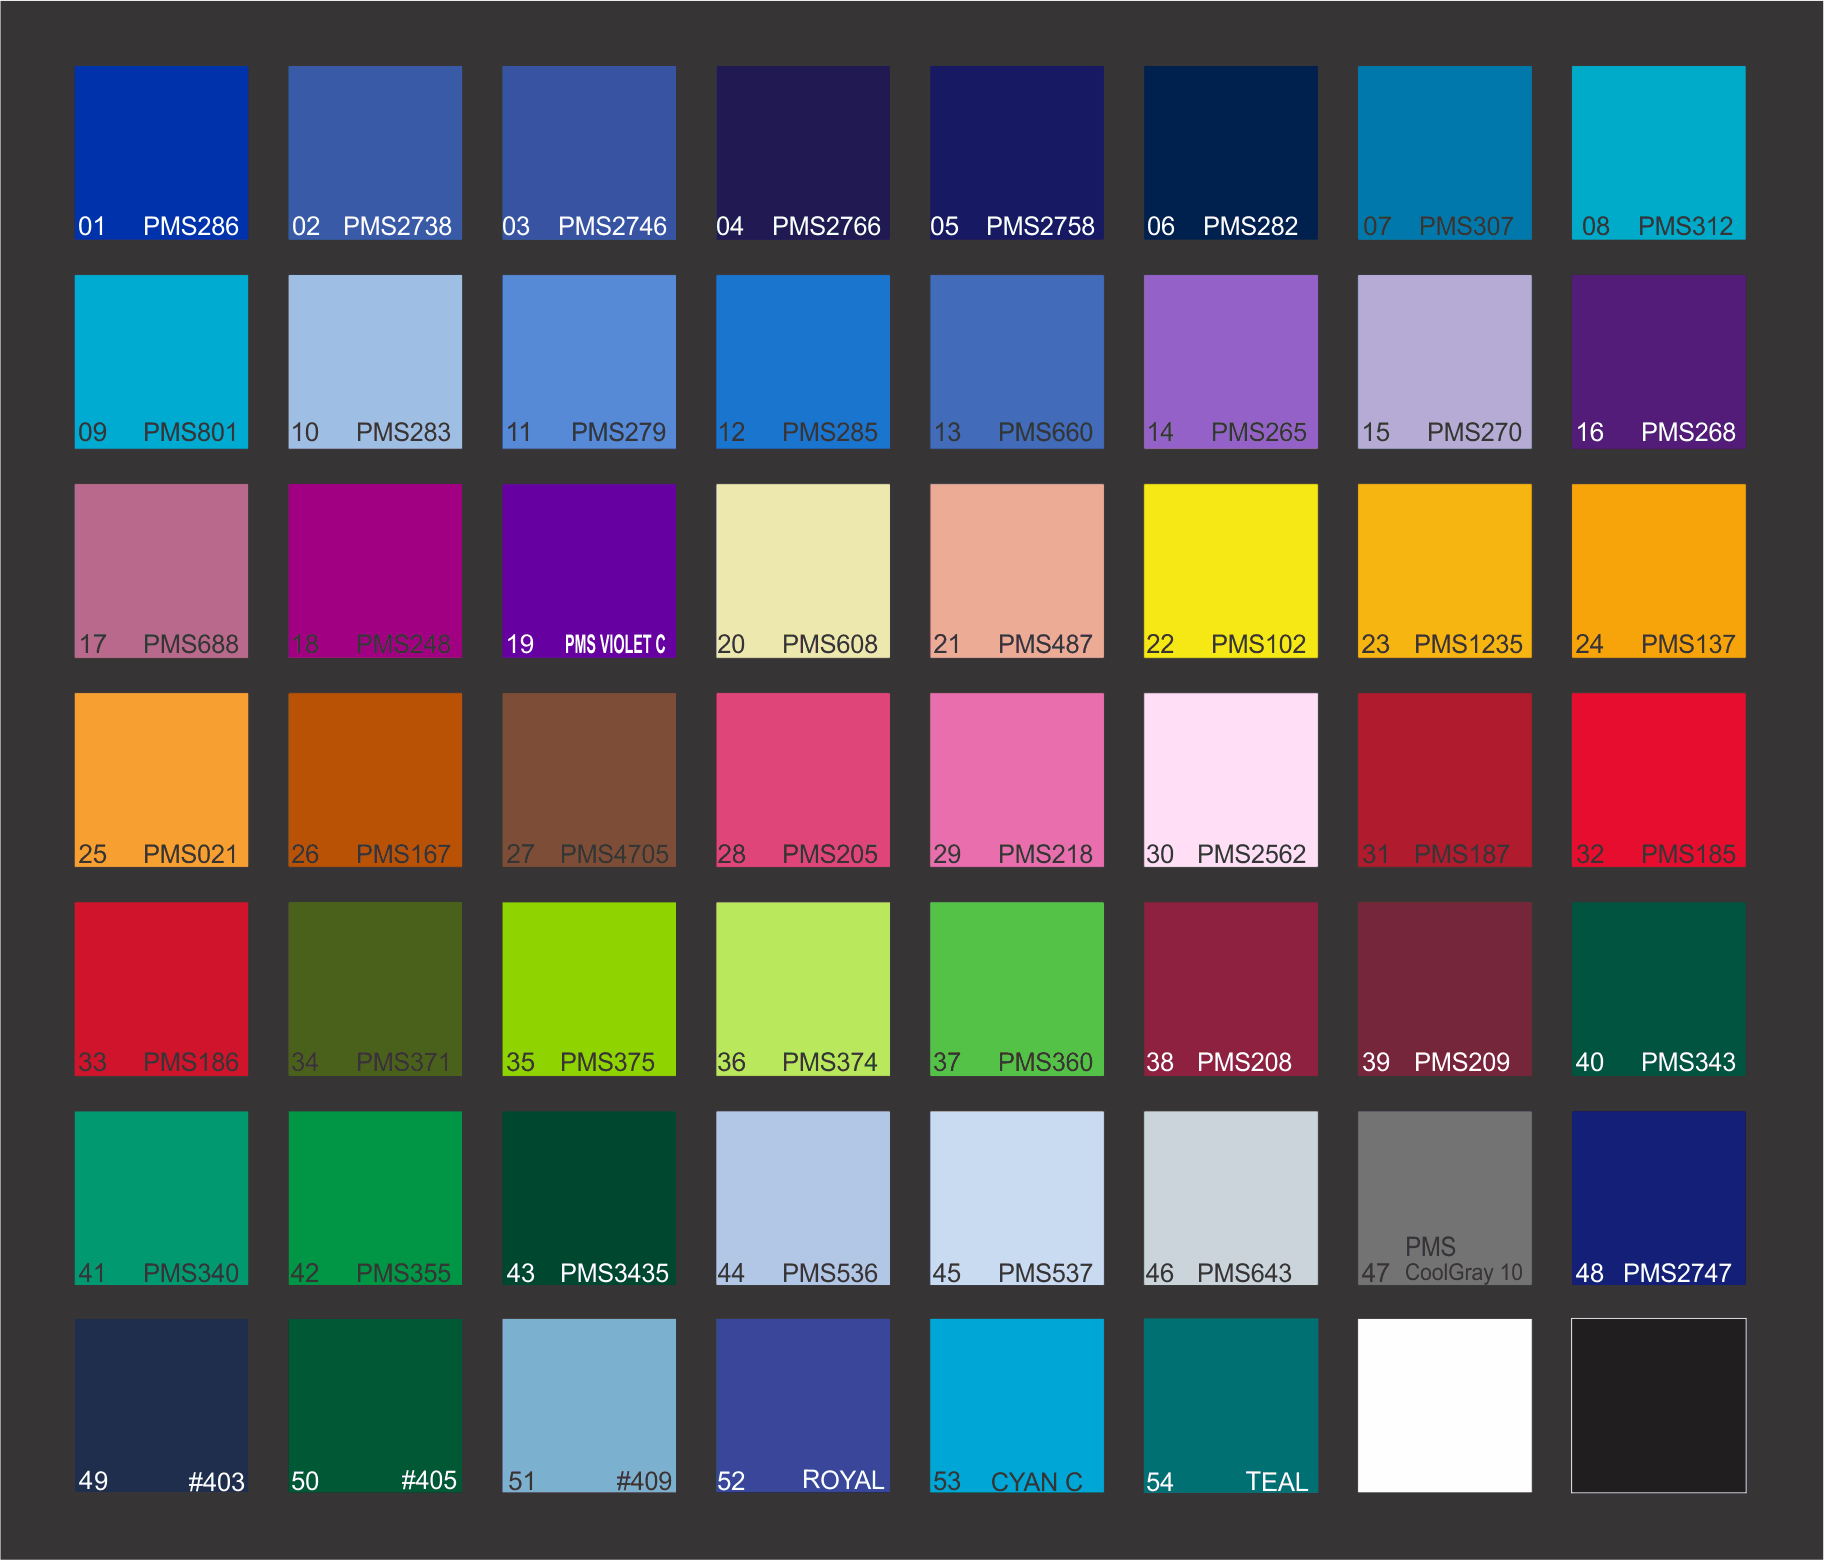Select the 19 PMS VIOLET C swatch
The width and height of the screenshot is (1824, 1560).
(589, 571)
